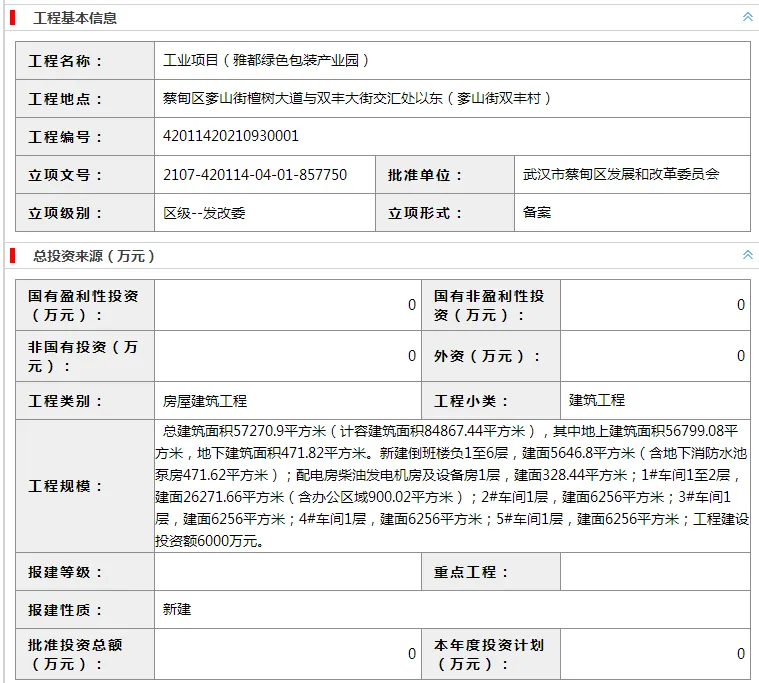This screenshot has height=683, width=759.
Task: Select project name 工业项目（雅都绿色包装产业园）
Action: tap(266, 61)
